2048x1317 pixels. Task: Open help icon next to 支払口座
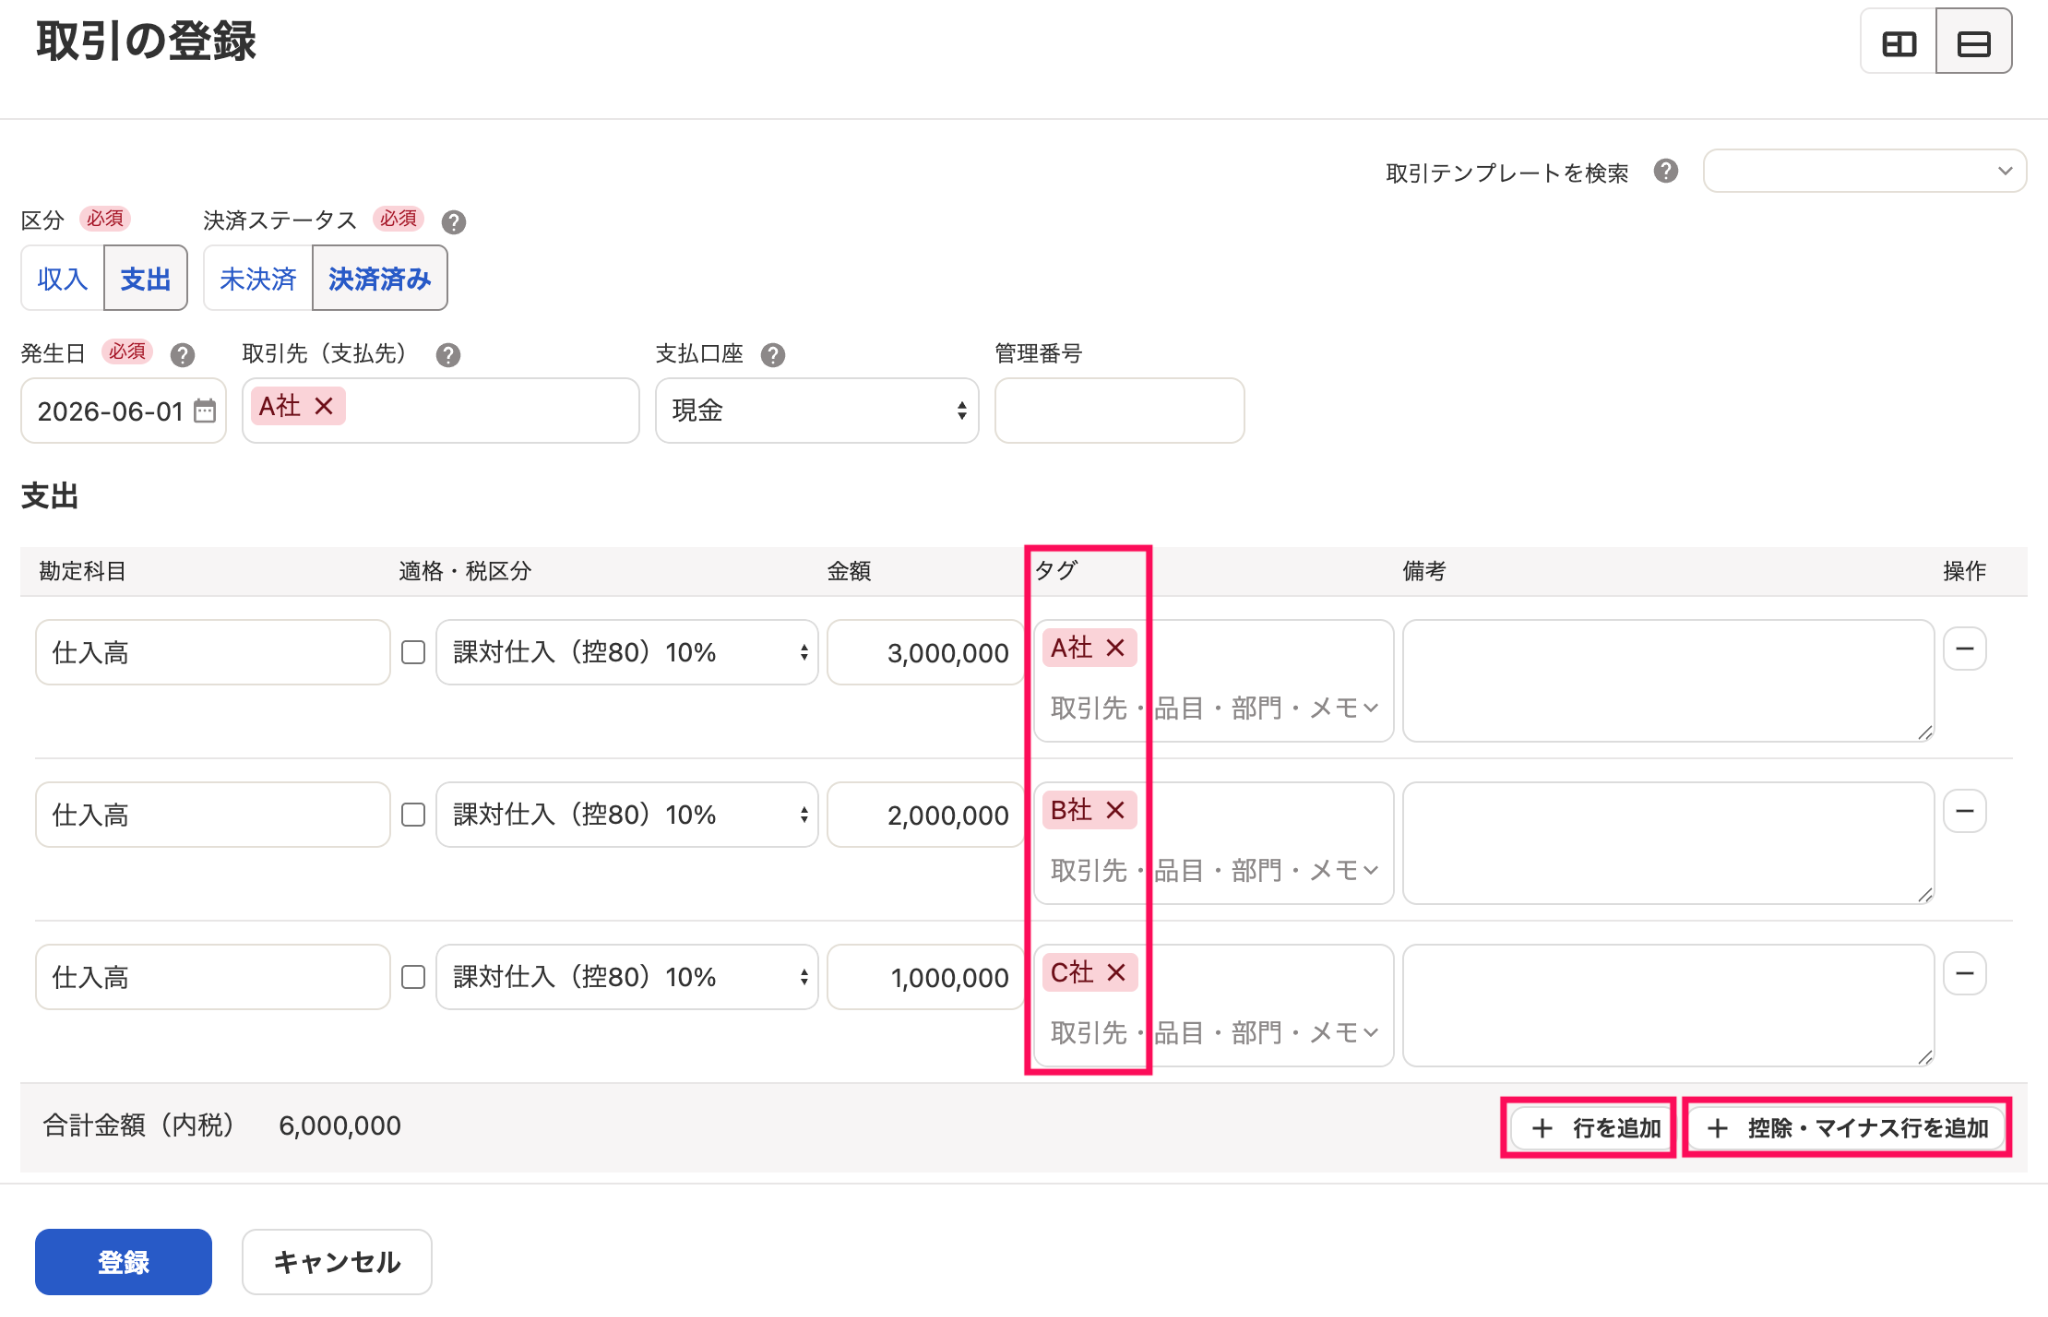pos(773,354)
